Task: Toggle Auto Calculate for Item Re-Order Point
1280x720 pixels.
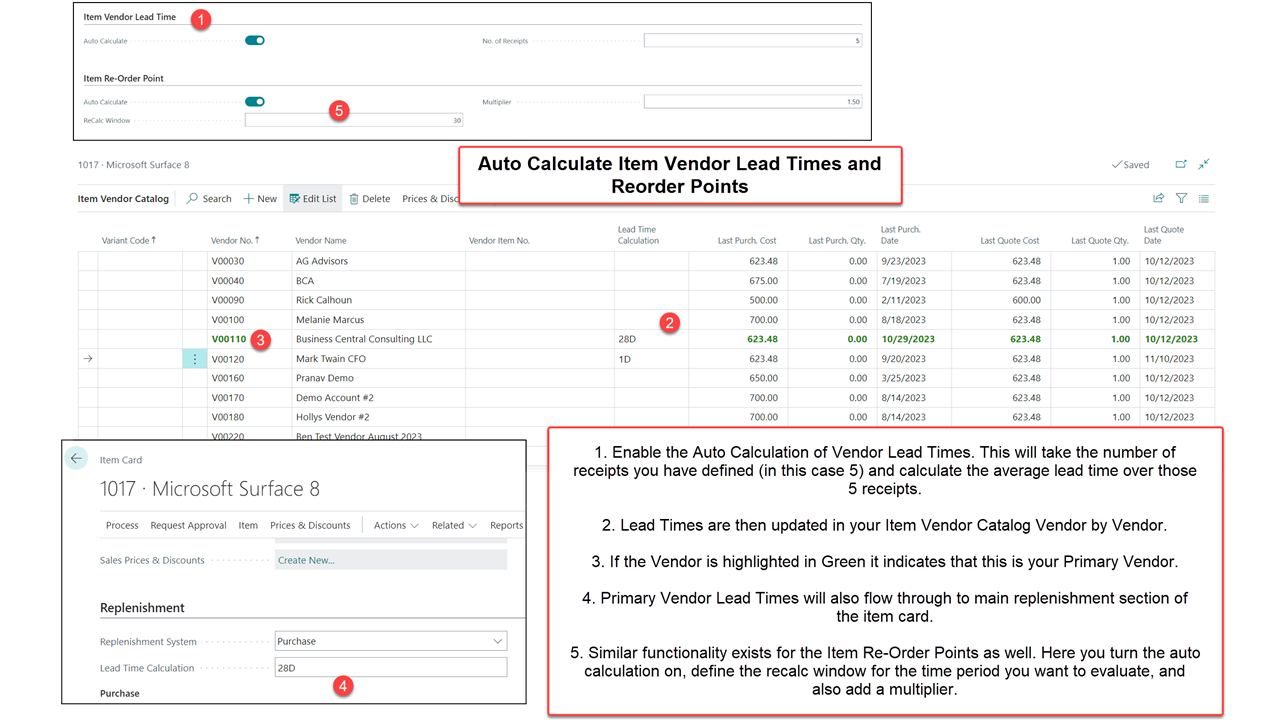Action: click(255, 102)
